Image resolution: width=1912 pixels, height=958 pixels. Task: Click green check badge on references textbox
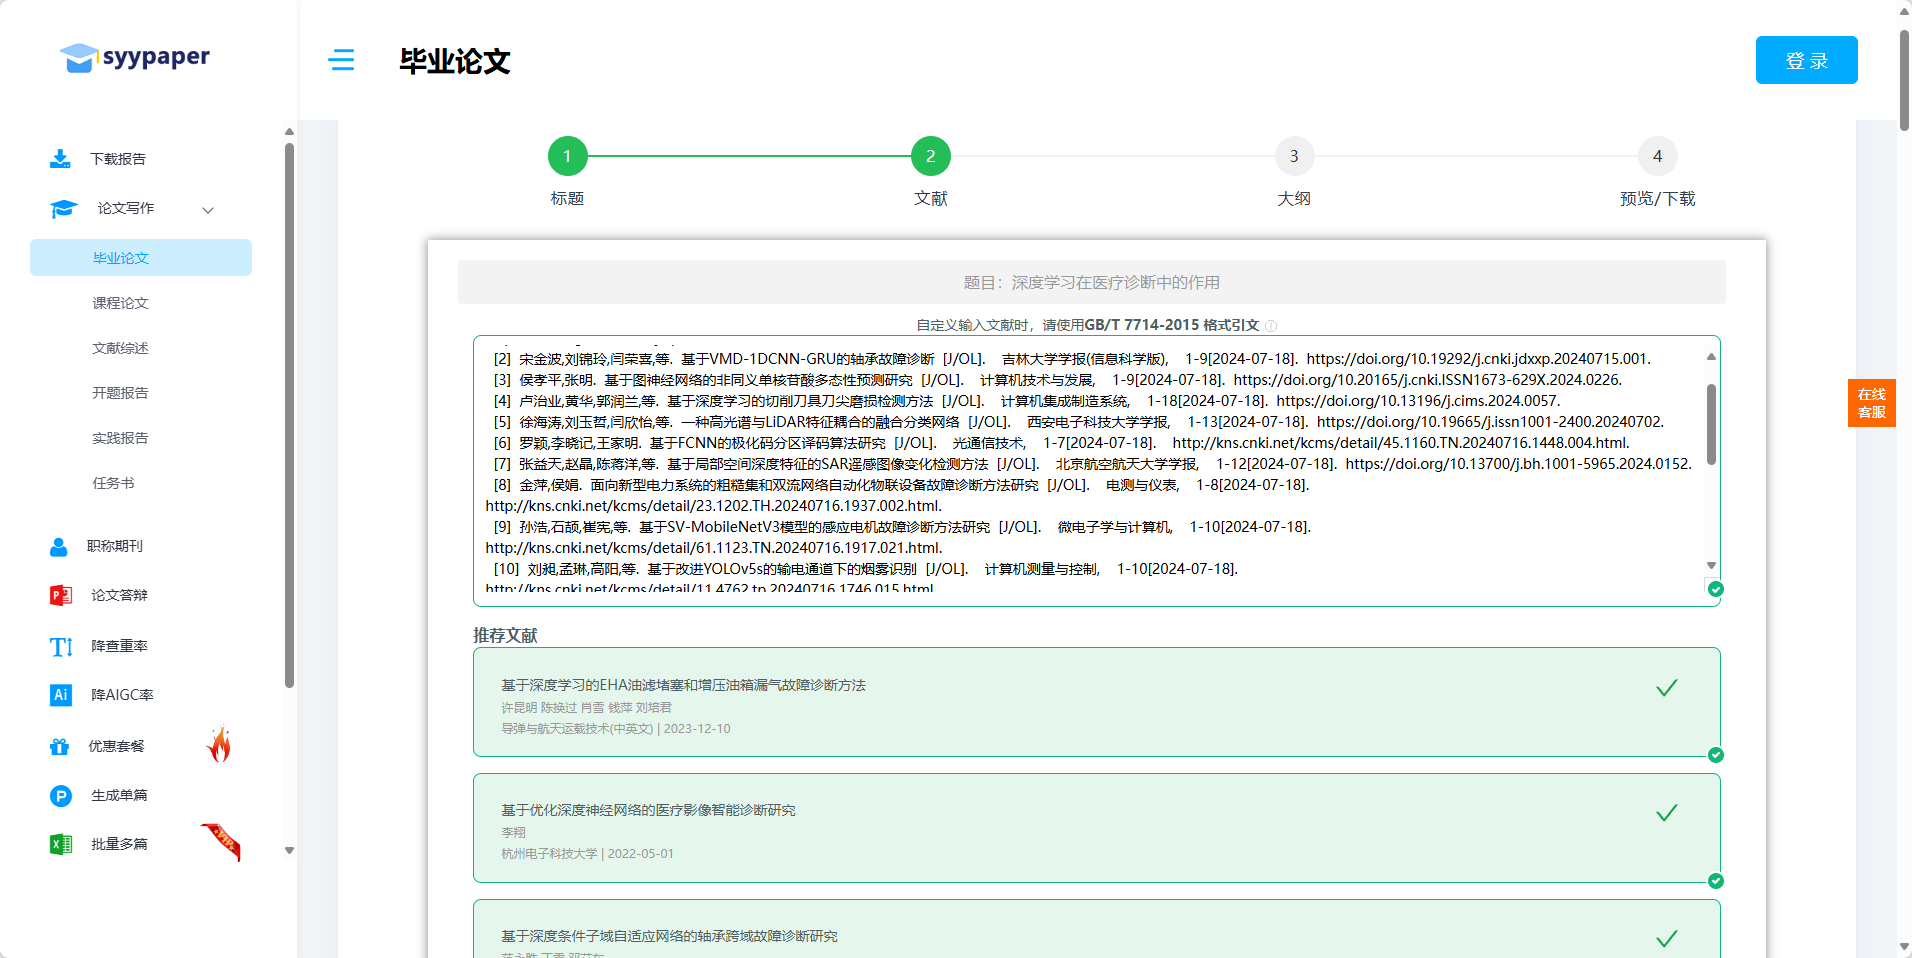pos(1716,589)
